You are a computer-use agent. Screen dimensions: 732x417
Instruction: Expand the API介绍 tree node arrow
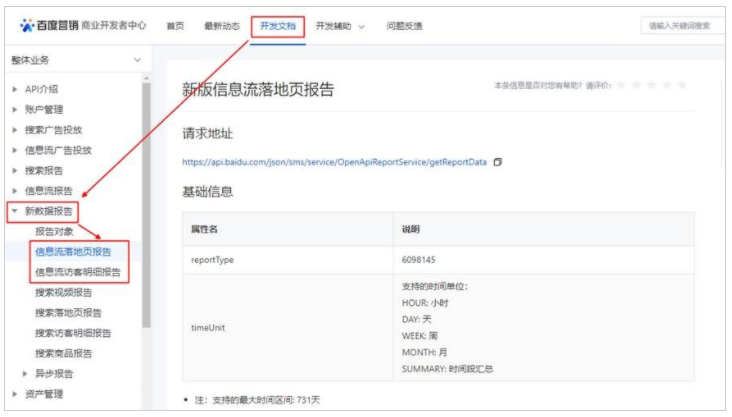(14, 89)
